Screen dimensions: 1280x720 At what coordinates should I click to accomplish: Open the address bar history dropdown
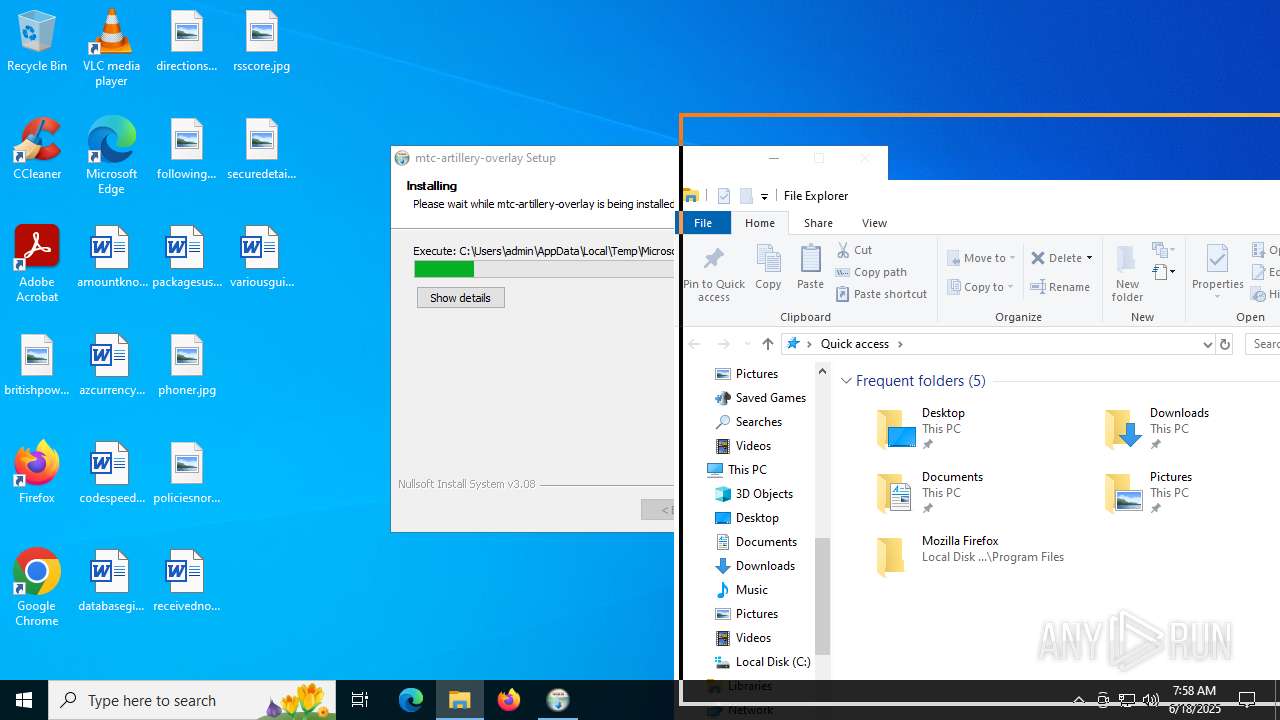tap(1207, 344)
